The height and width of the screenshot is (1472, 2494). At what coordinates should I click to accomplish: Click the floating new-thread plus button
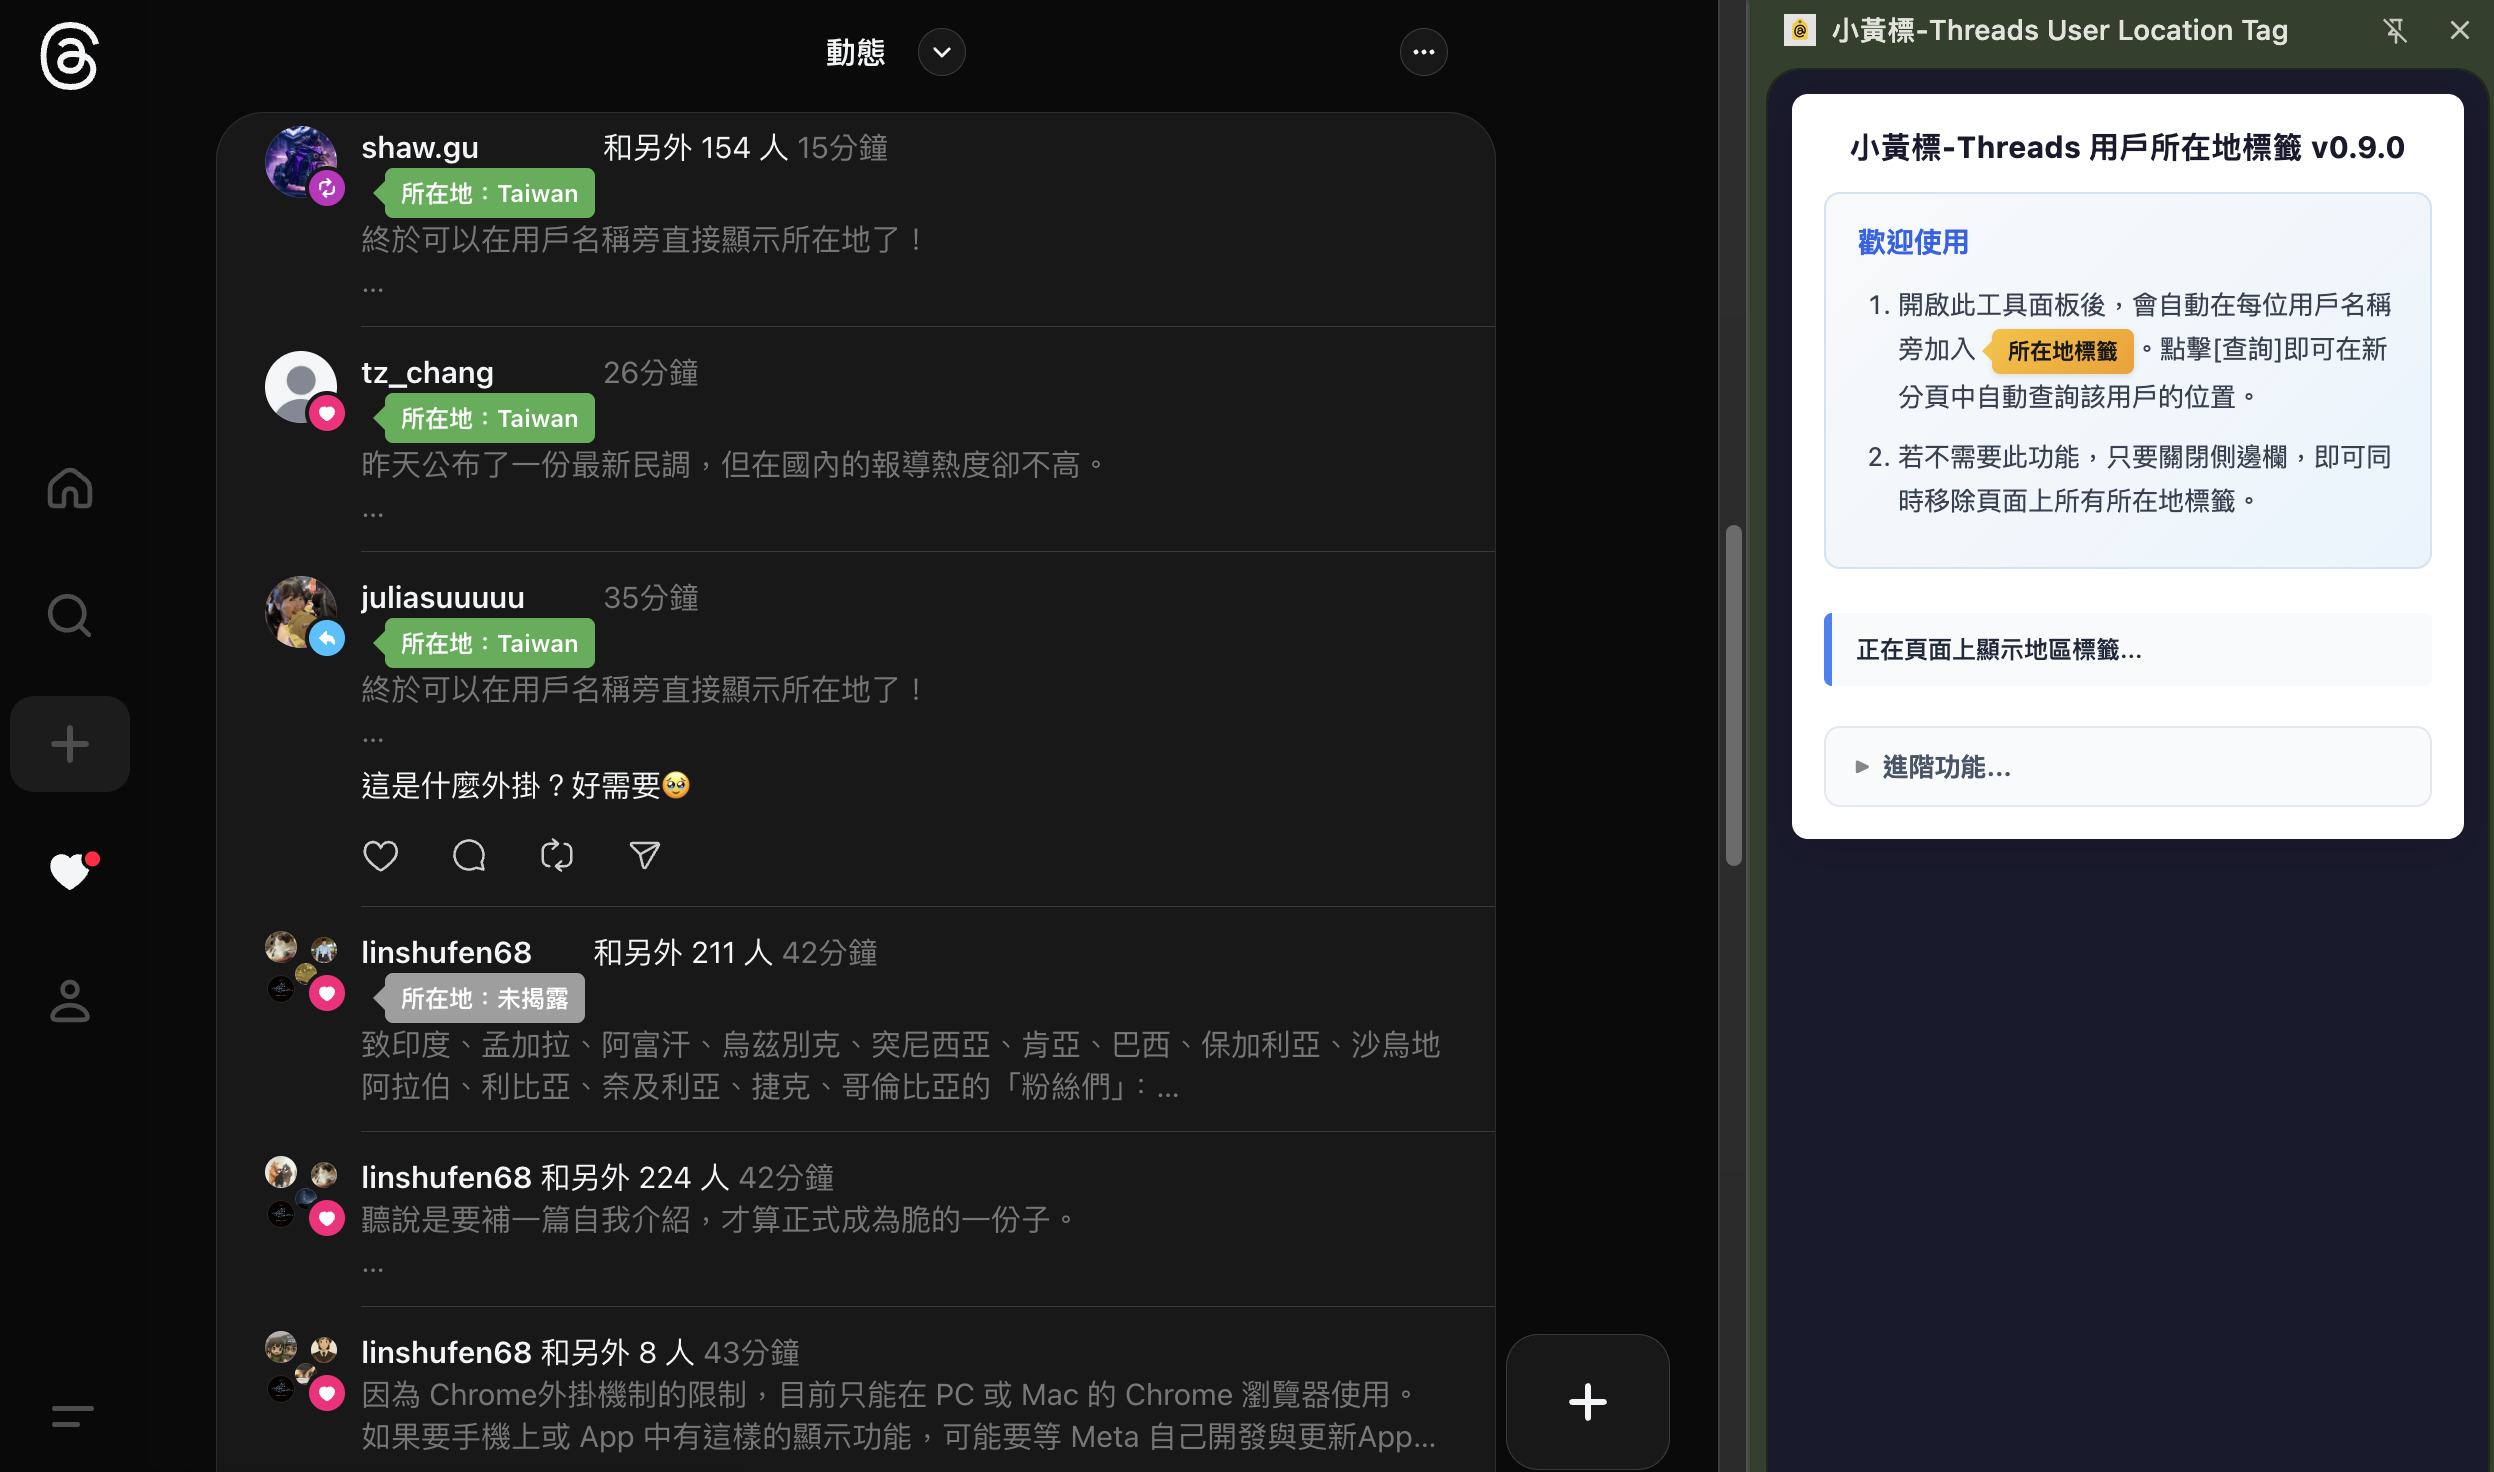point(1587,1401)
